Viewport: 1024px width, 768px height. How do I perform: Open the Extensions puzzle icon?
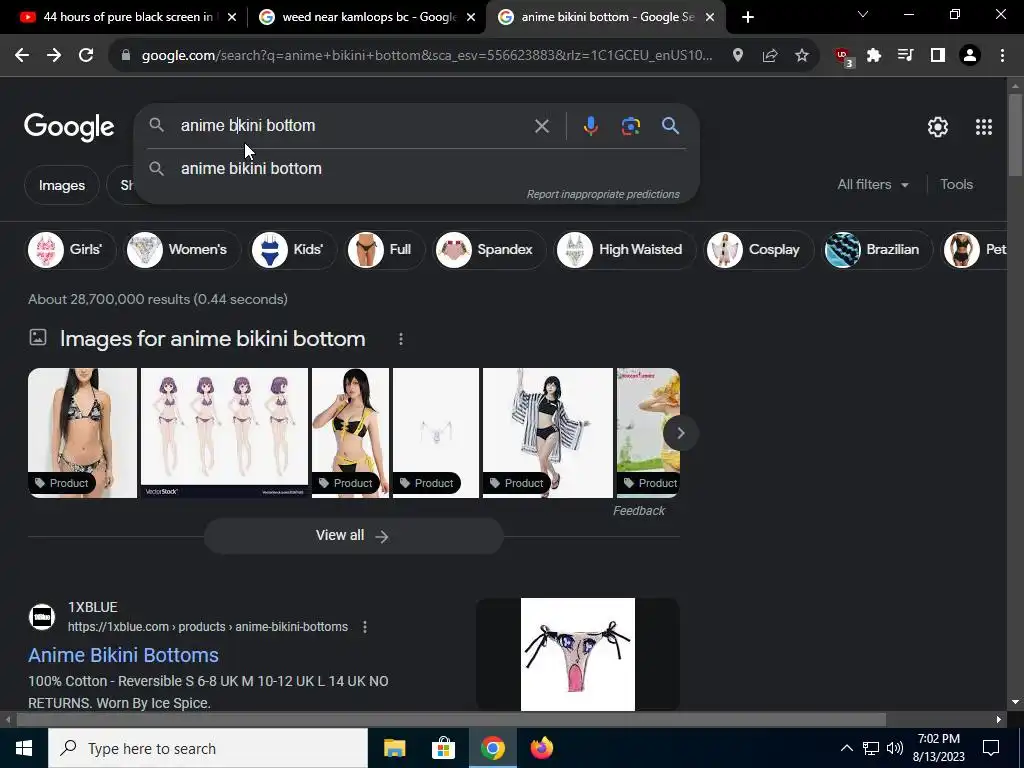(874, 56)
